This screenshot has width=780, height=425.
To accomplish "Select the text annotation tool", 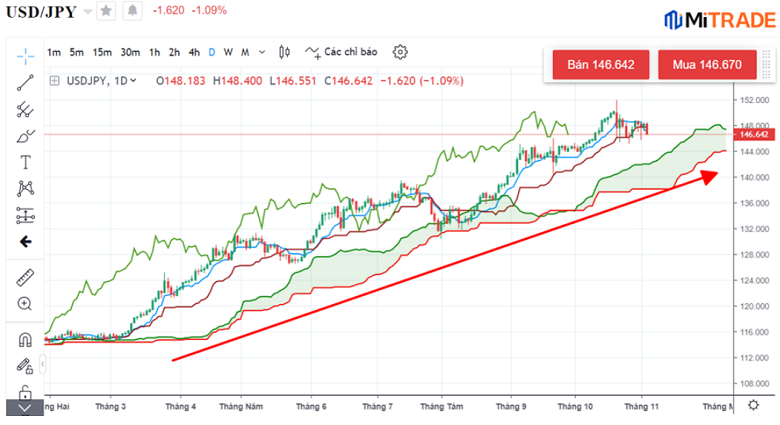I will click(26, 161).
